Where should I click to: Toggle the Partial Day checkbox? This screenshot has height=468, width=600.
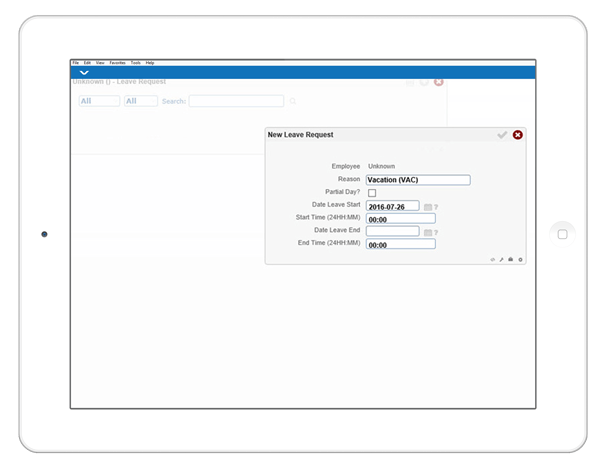pos(372,193)
